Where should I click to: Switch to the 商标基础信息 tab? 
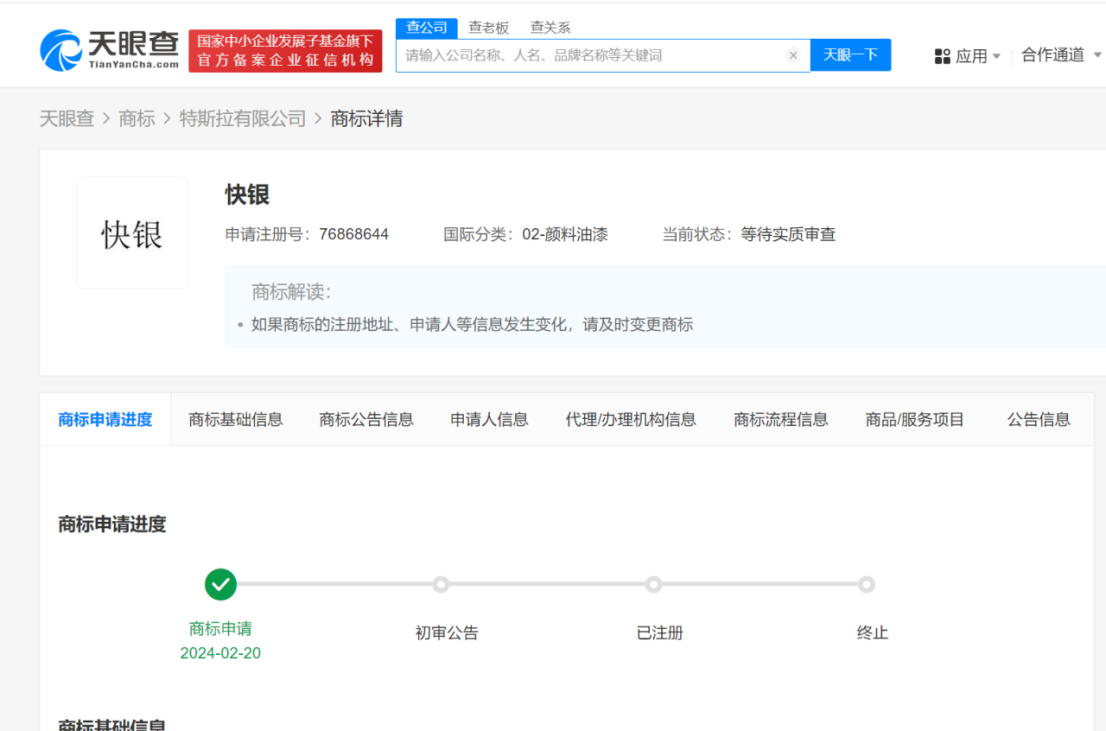(x=235, y=420)
